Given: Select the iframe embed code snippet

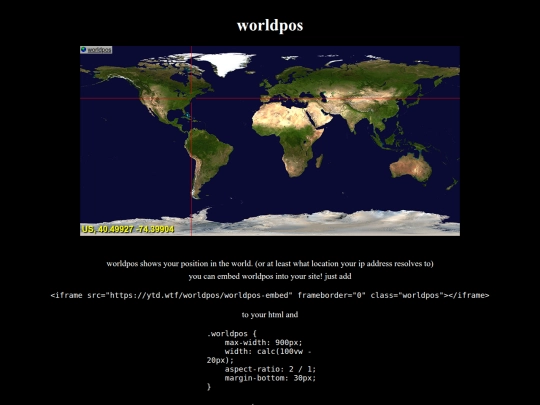Looking at the screenshot, I should (270, 295).
